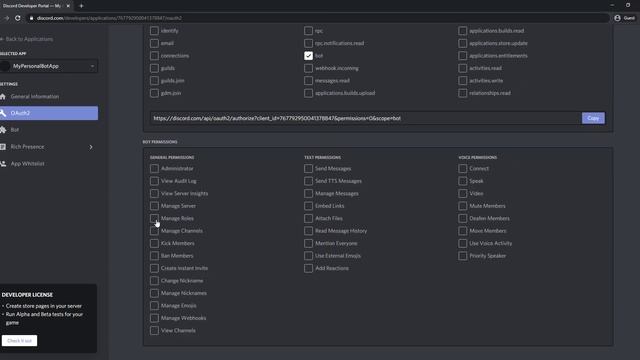Enable applications.builds.read scope

click(462, 31)
